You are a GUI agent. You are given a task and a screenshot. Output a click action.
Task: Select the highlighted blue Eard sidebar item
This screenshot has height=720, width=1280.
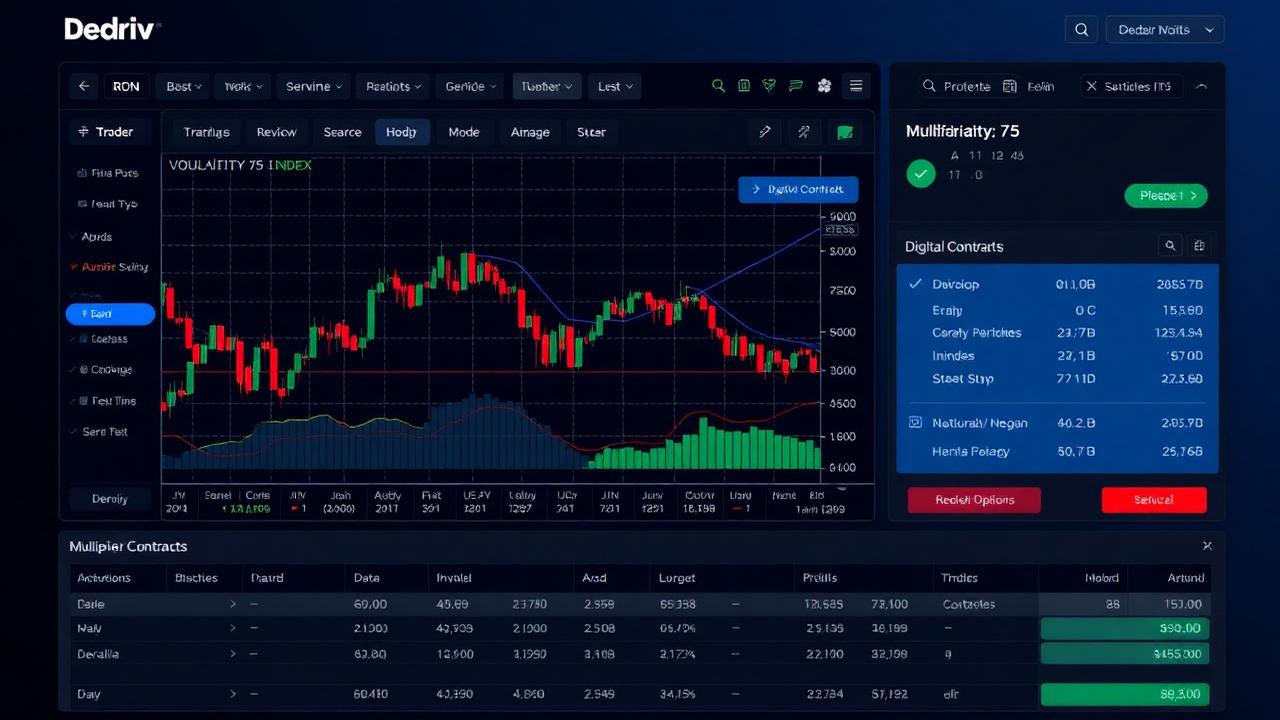coord(110,314)
